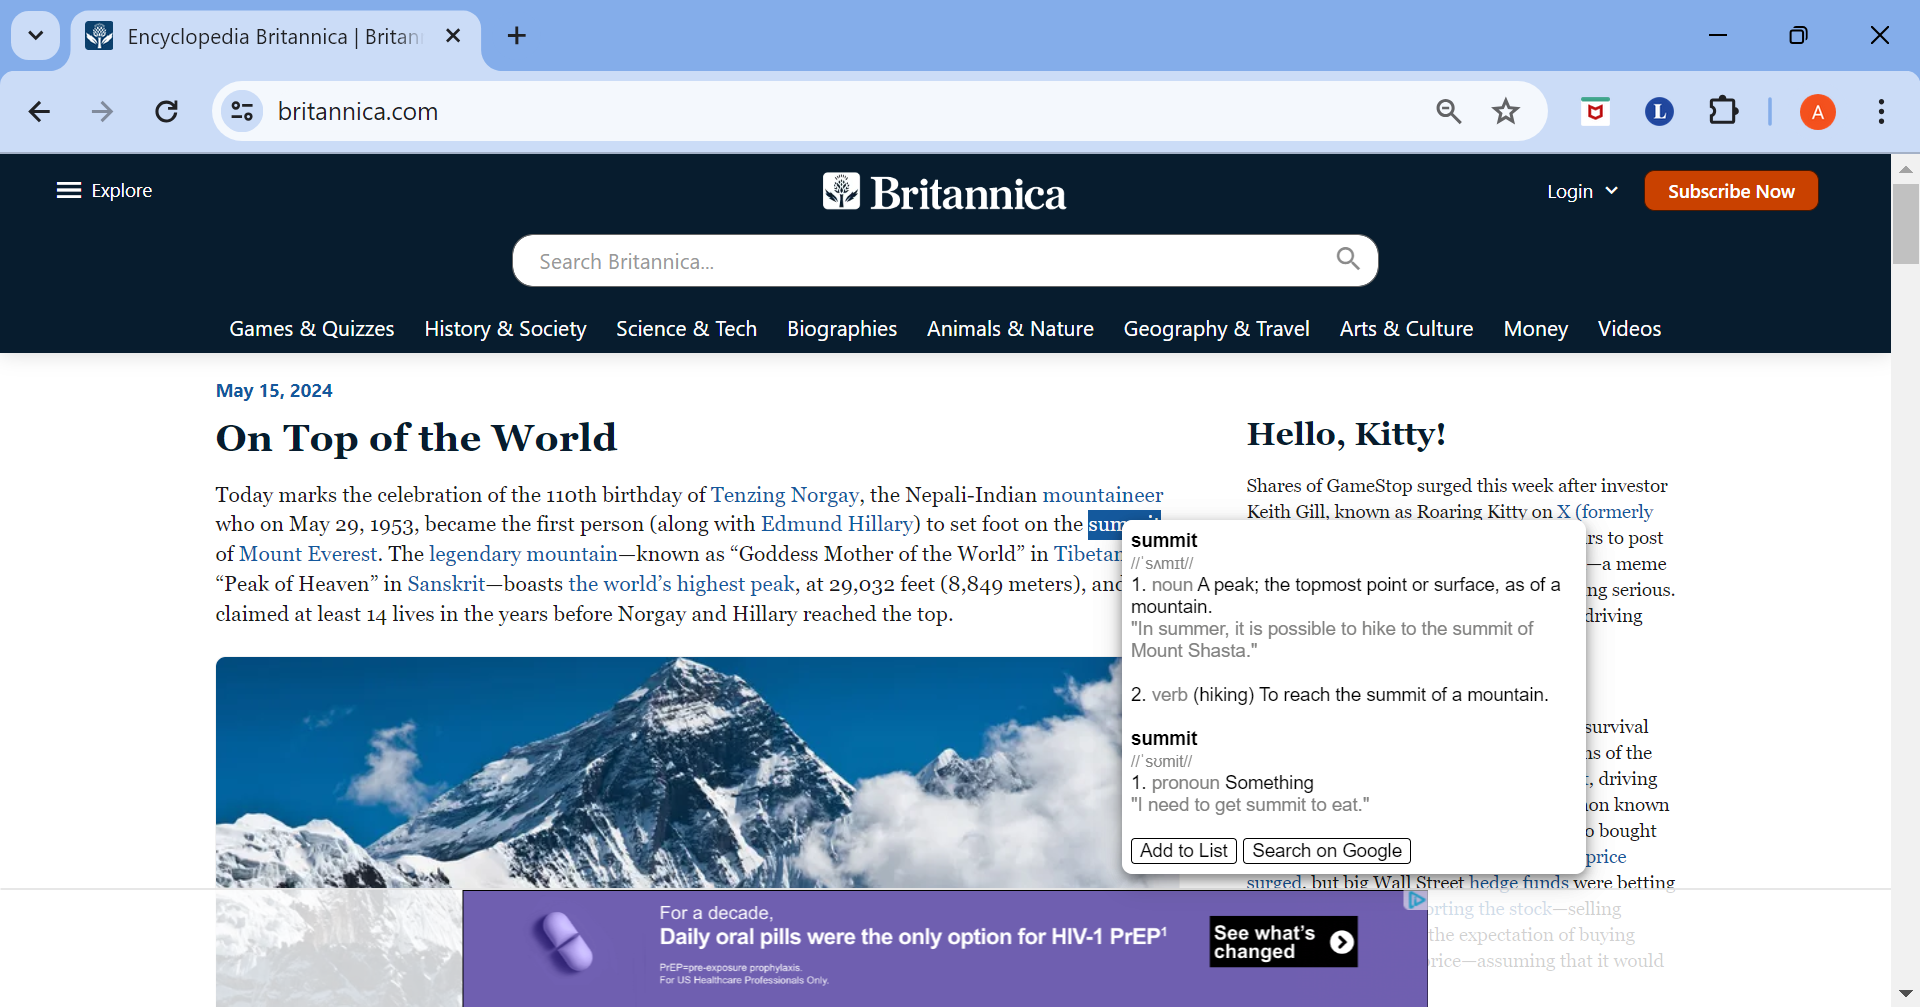The width and height of the screenshot is (1920, 1007).
Task: Open Science & Tech menu
Action: tap(686, 329)
